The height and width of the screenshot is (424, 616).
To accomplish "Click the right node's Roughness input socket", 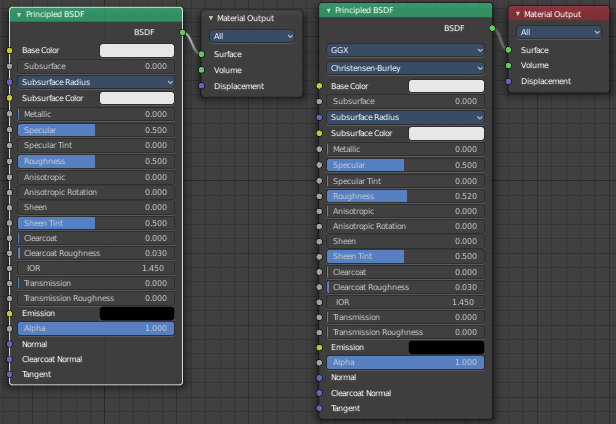I will (x=319, y=196).
